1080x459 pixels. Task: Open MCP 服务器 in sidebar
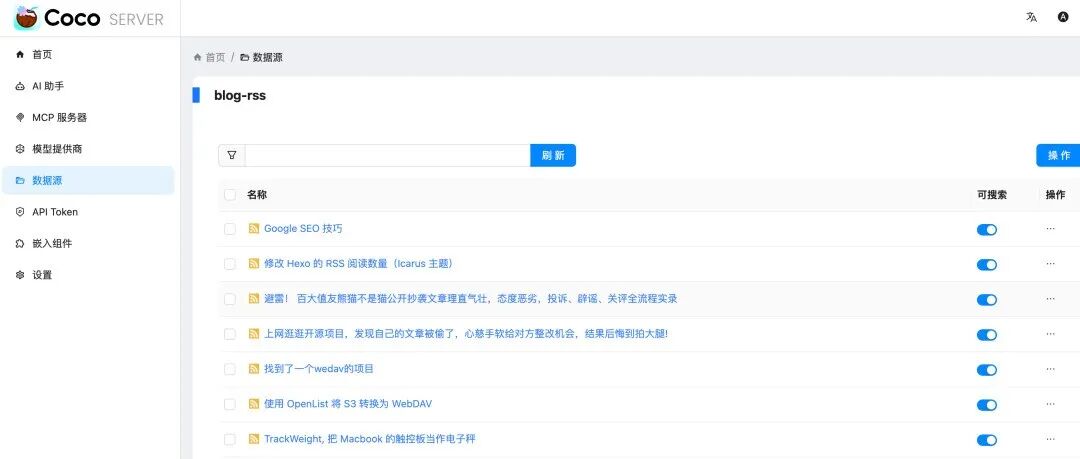click(x=87, y=118)
